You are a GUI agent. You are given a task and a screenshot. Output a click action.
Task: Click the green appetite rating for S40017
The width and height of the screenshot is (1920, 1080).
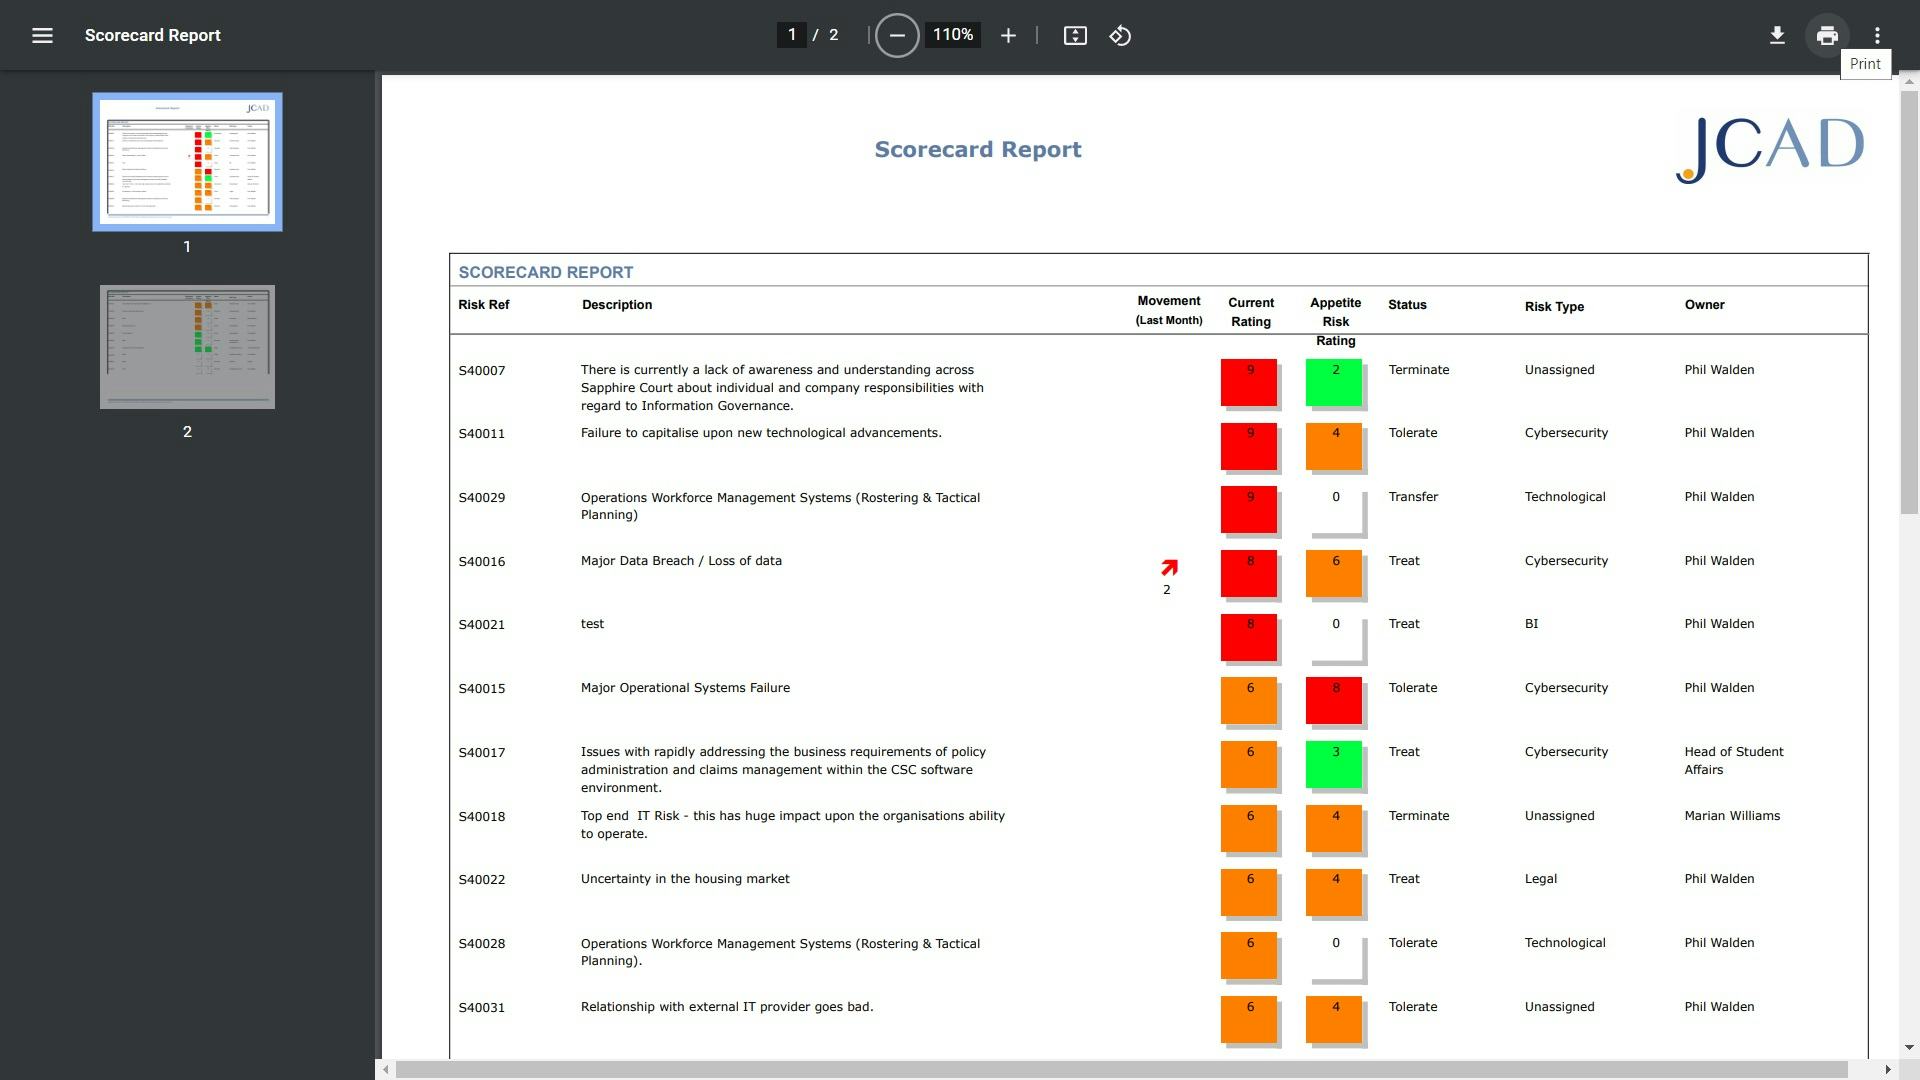pyautogui.click(x=1334, y=764)
